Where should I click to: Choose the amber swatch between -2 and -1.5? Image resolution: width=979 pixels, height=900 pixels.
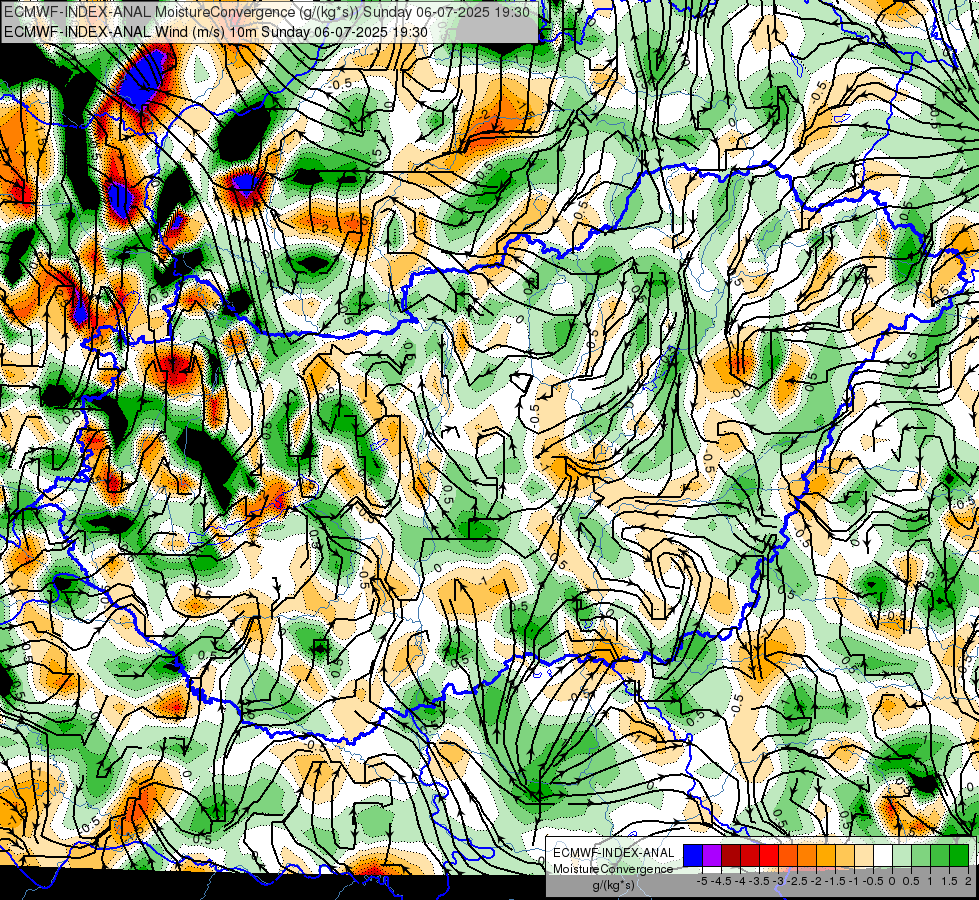point(826,856)
